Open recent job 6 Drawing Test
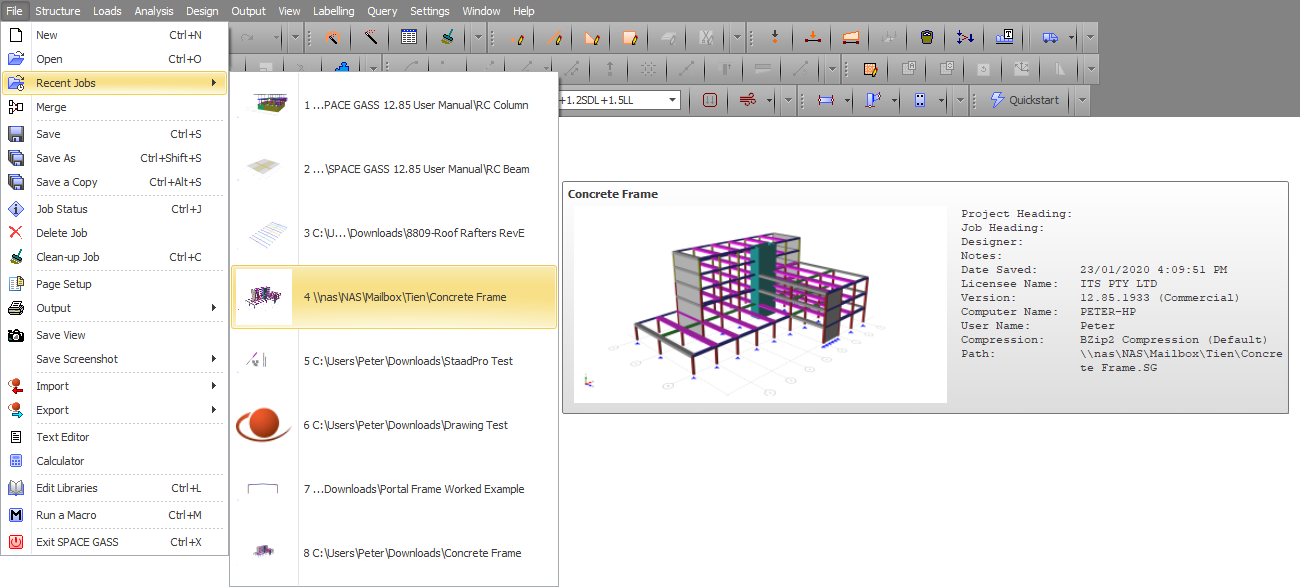 (394, 425)
